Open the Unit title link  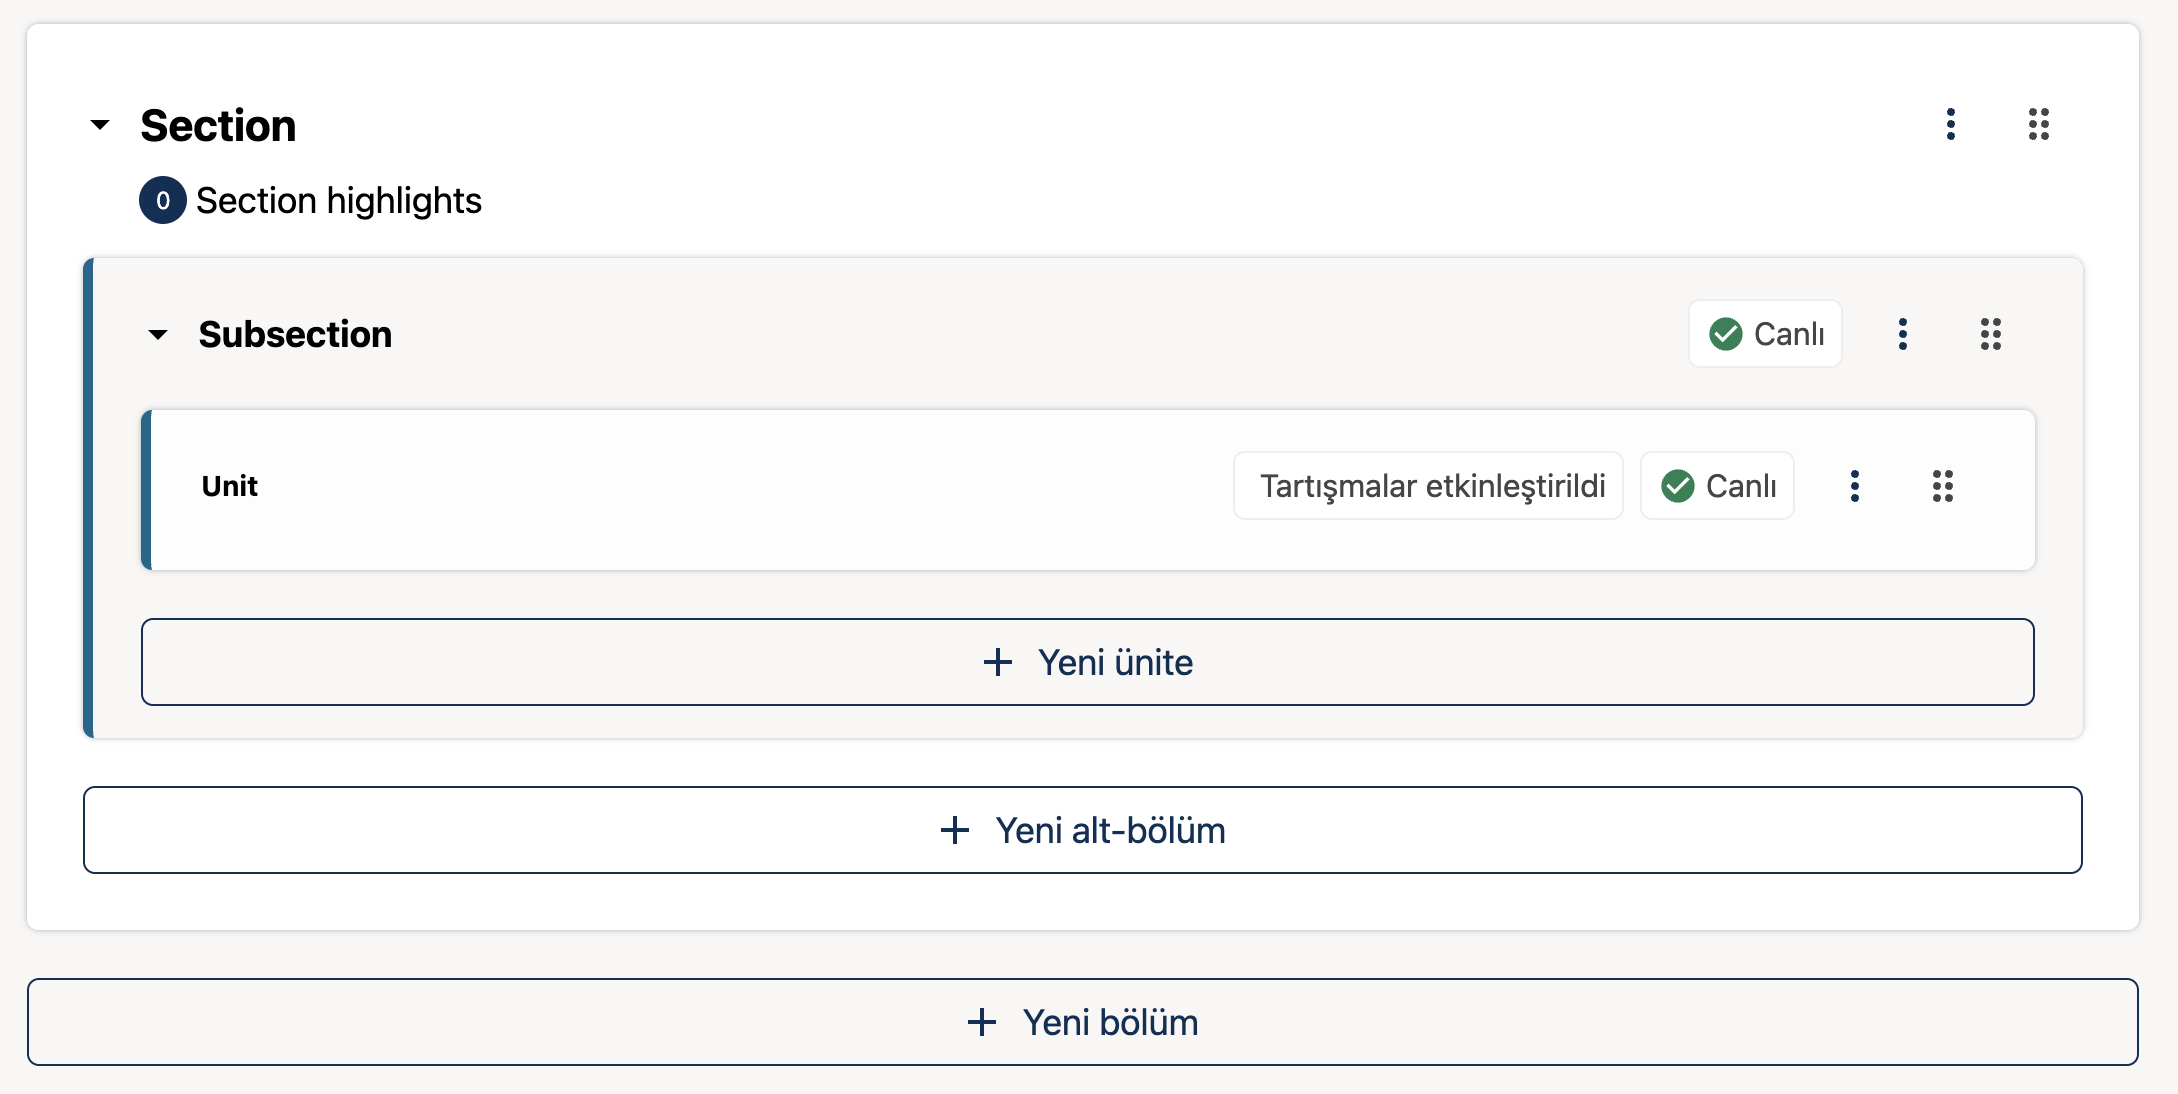point(230,486)
